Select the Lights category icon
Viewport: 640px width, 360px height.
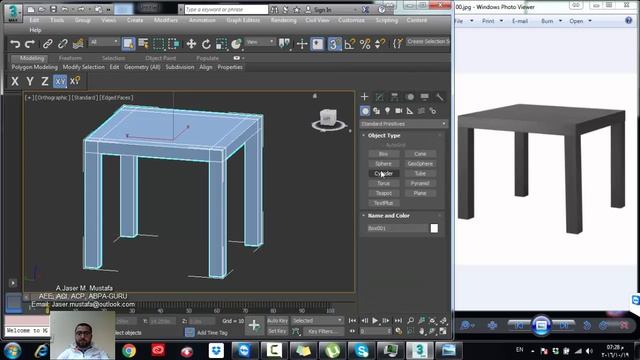click(387, 111)
